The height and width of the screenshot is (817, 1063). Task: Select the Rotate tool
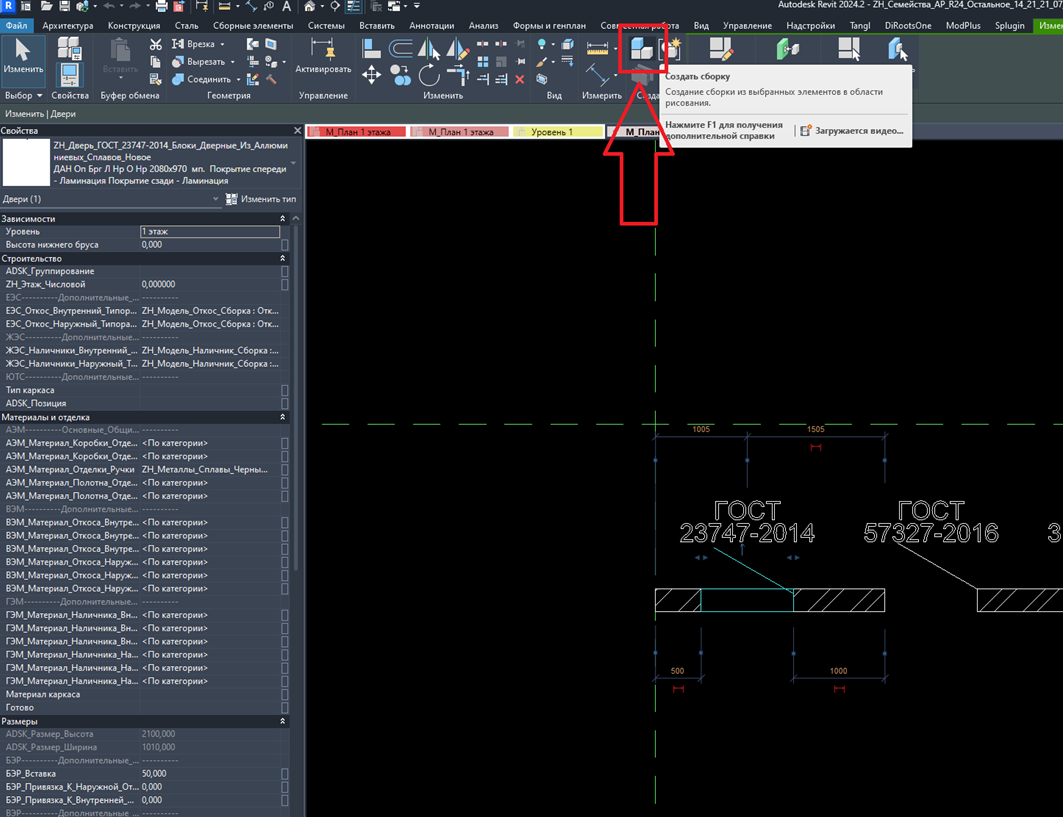(x=429, y=75)
